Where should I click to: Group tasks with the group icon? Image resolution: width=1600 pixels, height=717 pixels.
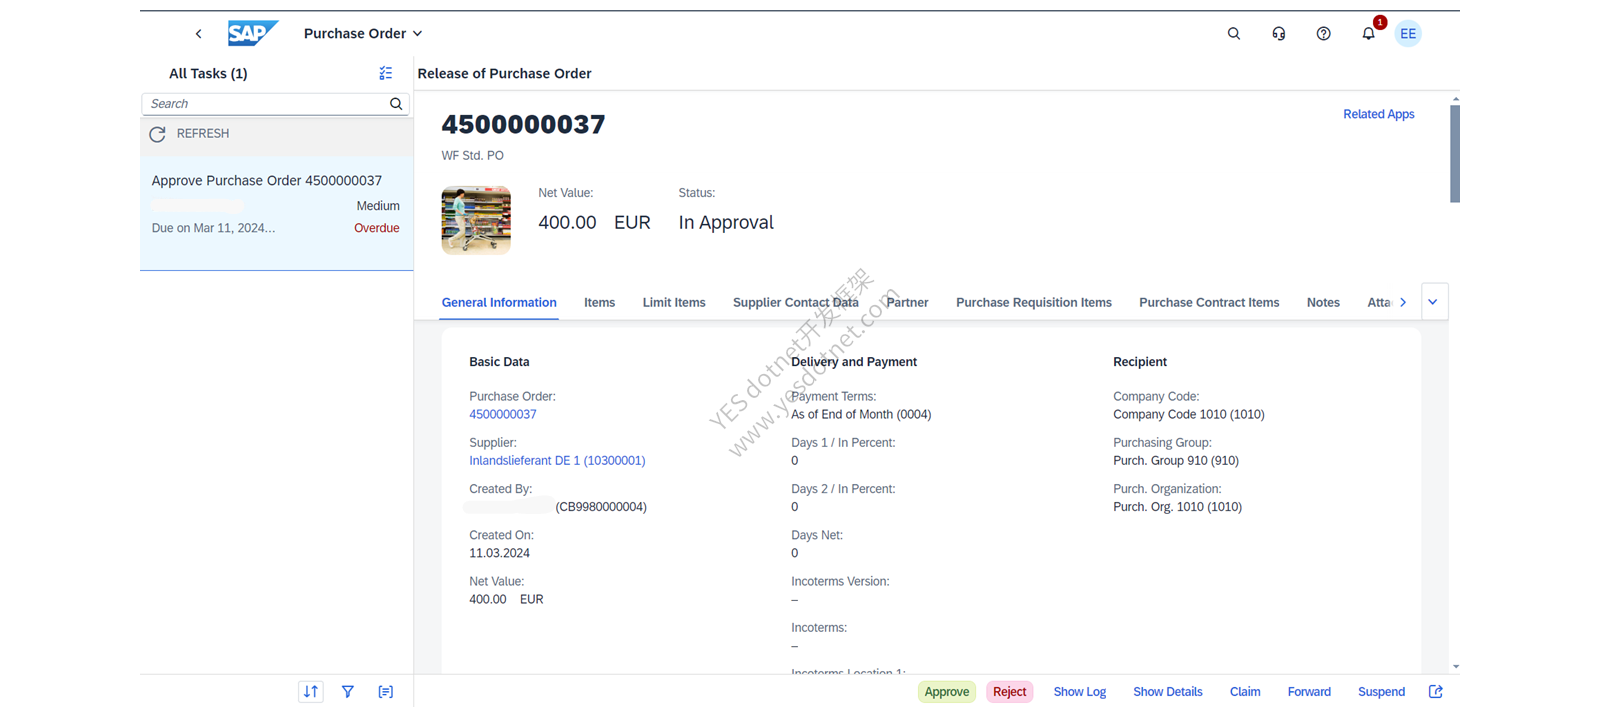[x=386, y=692]
